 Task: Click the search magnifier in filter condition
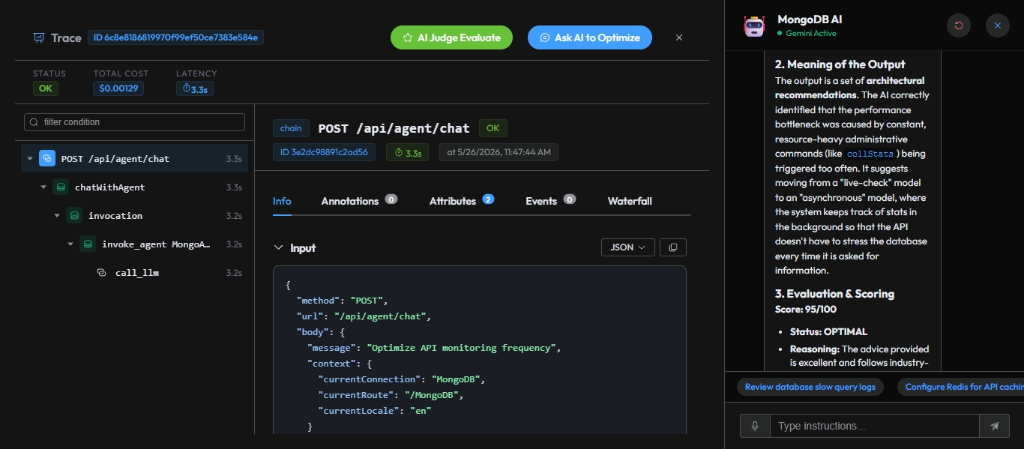coord(35,122)
